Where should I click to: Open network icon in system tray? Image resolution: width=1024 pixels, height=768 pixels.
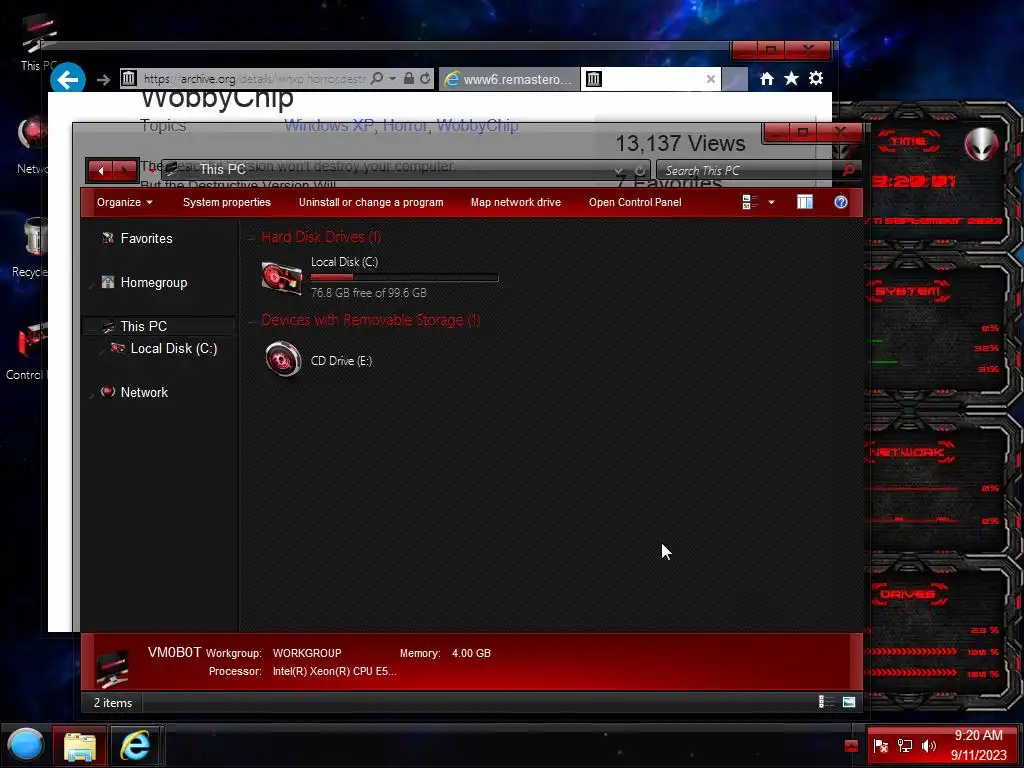[x=904, y=746]
